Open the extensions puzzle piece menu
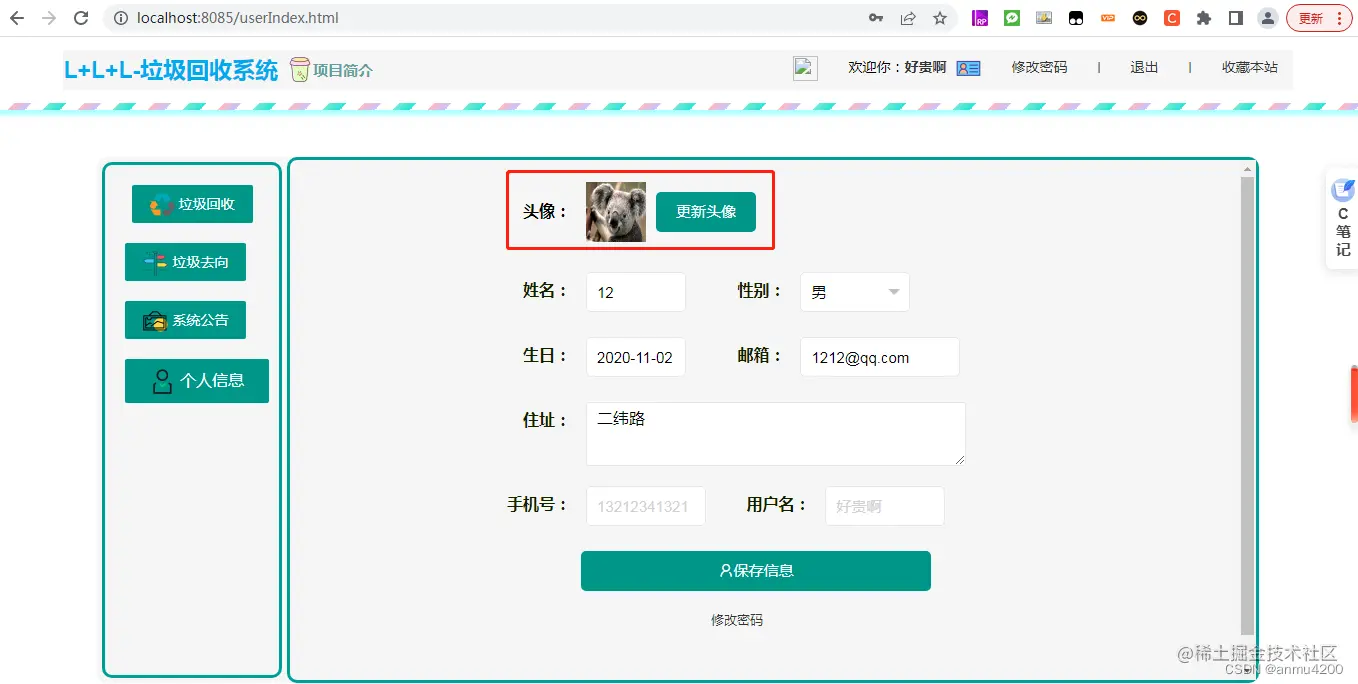 1204,18
